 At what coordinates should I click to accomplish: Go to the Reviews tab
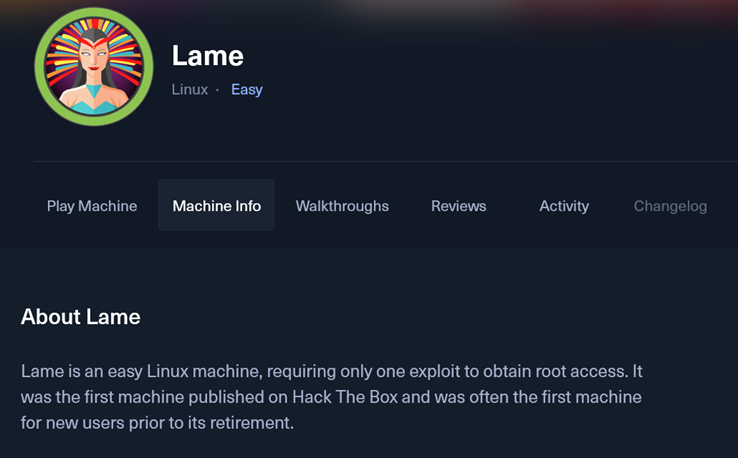pos(458,206)
